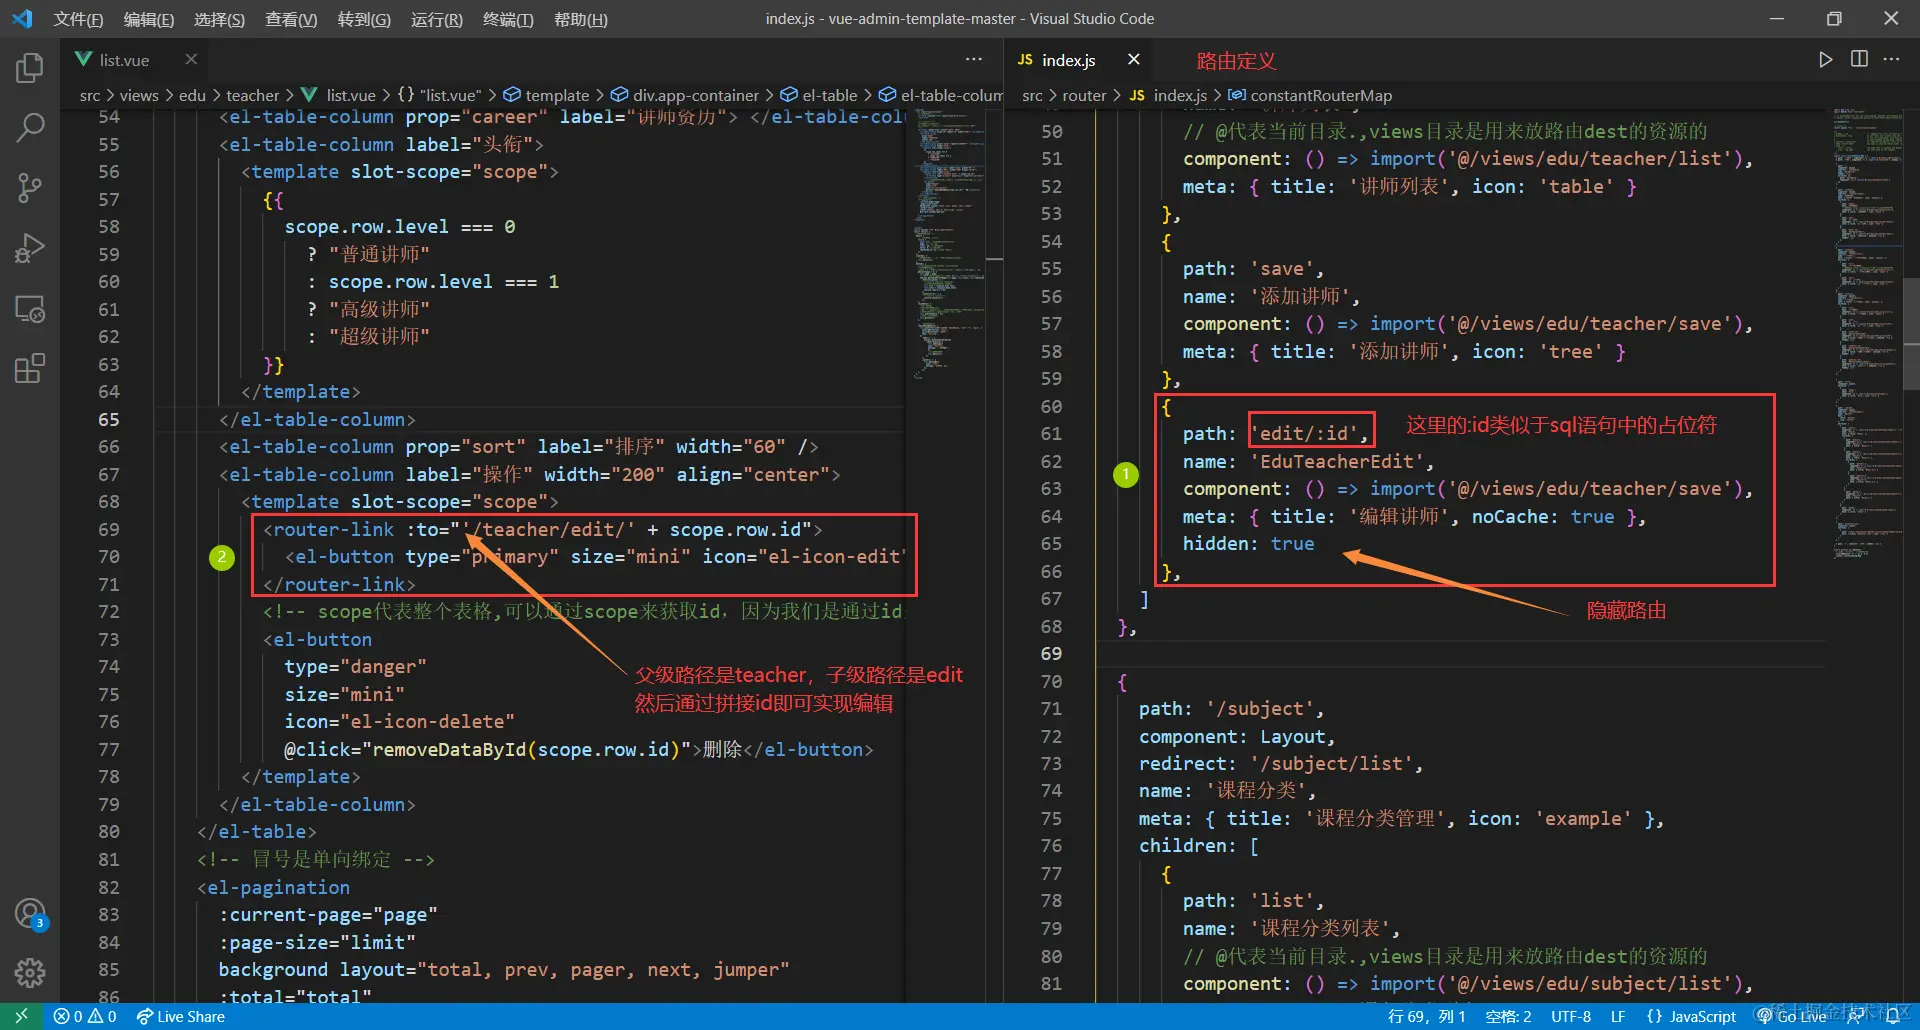Open the Remote Explorer view
This screenshot has height=1030, width=1920.
30,309
